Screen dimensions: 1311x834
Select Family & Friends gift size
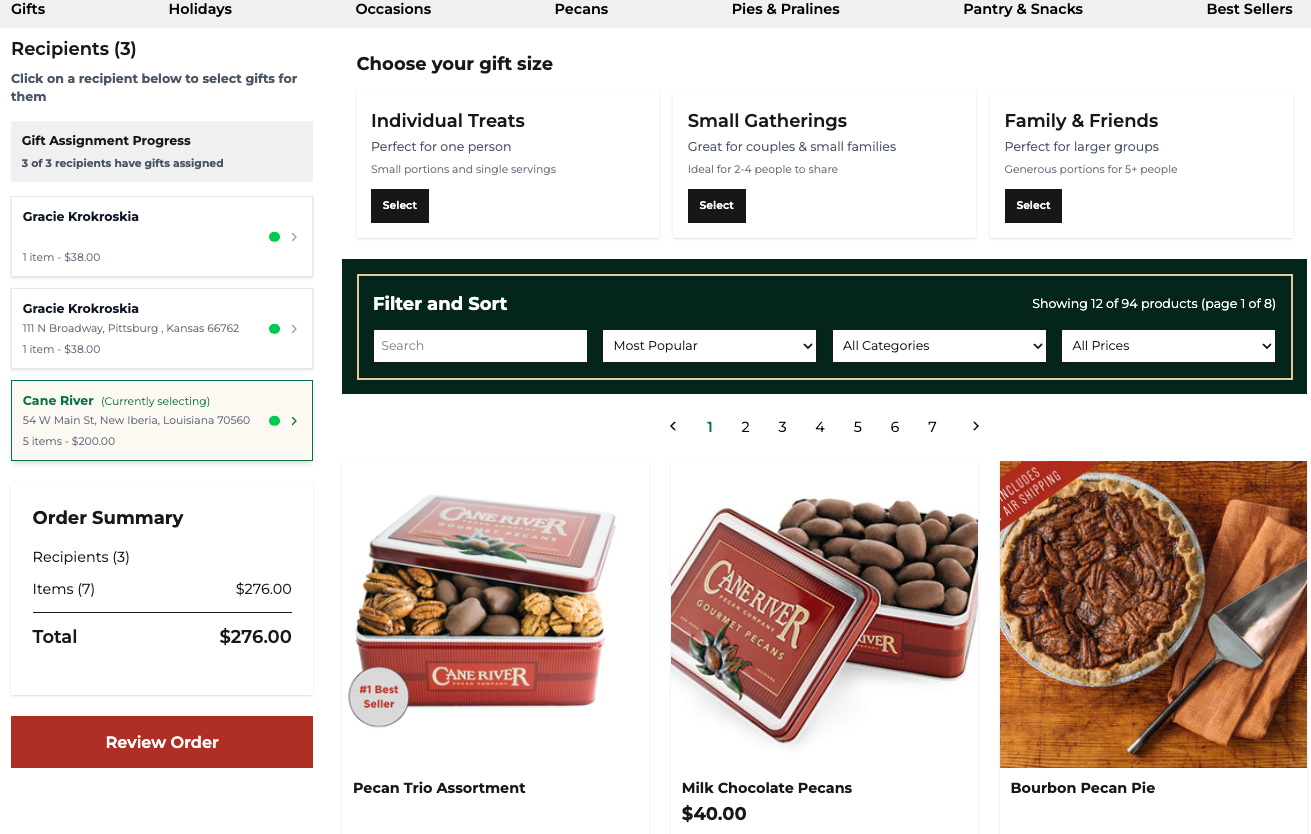[x=1033, y=205]
